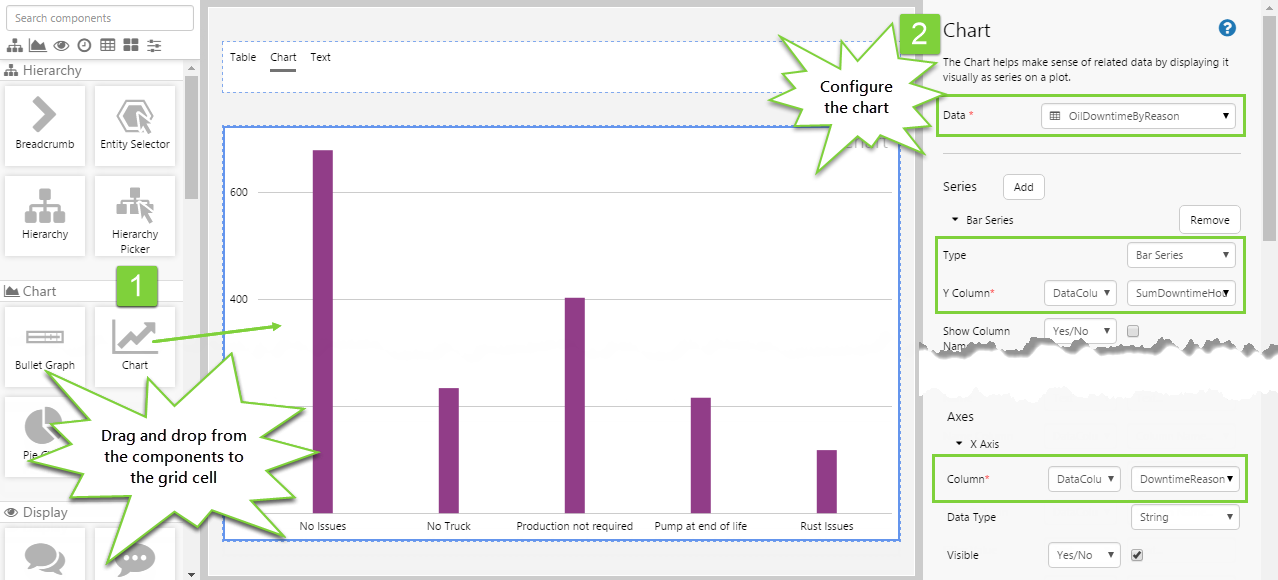The height and width of the screenshot is (580, 1278).
Task: Filter components by Hierarchy category icon
Action: tap(15, 45)
